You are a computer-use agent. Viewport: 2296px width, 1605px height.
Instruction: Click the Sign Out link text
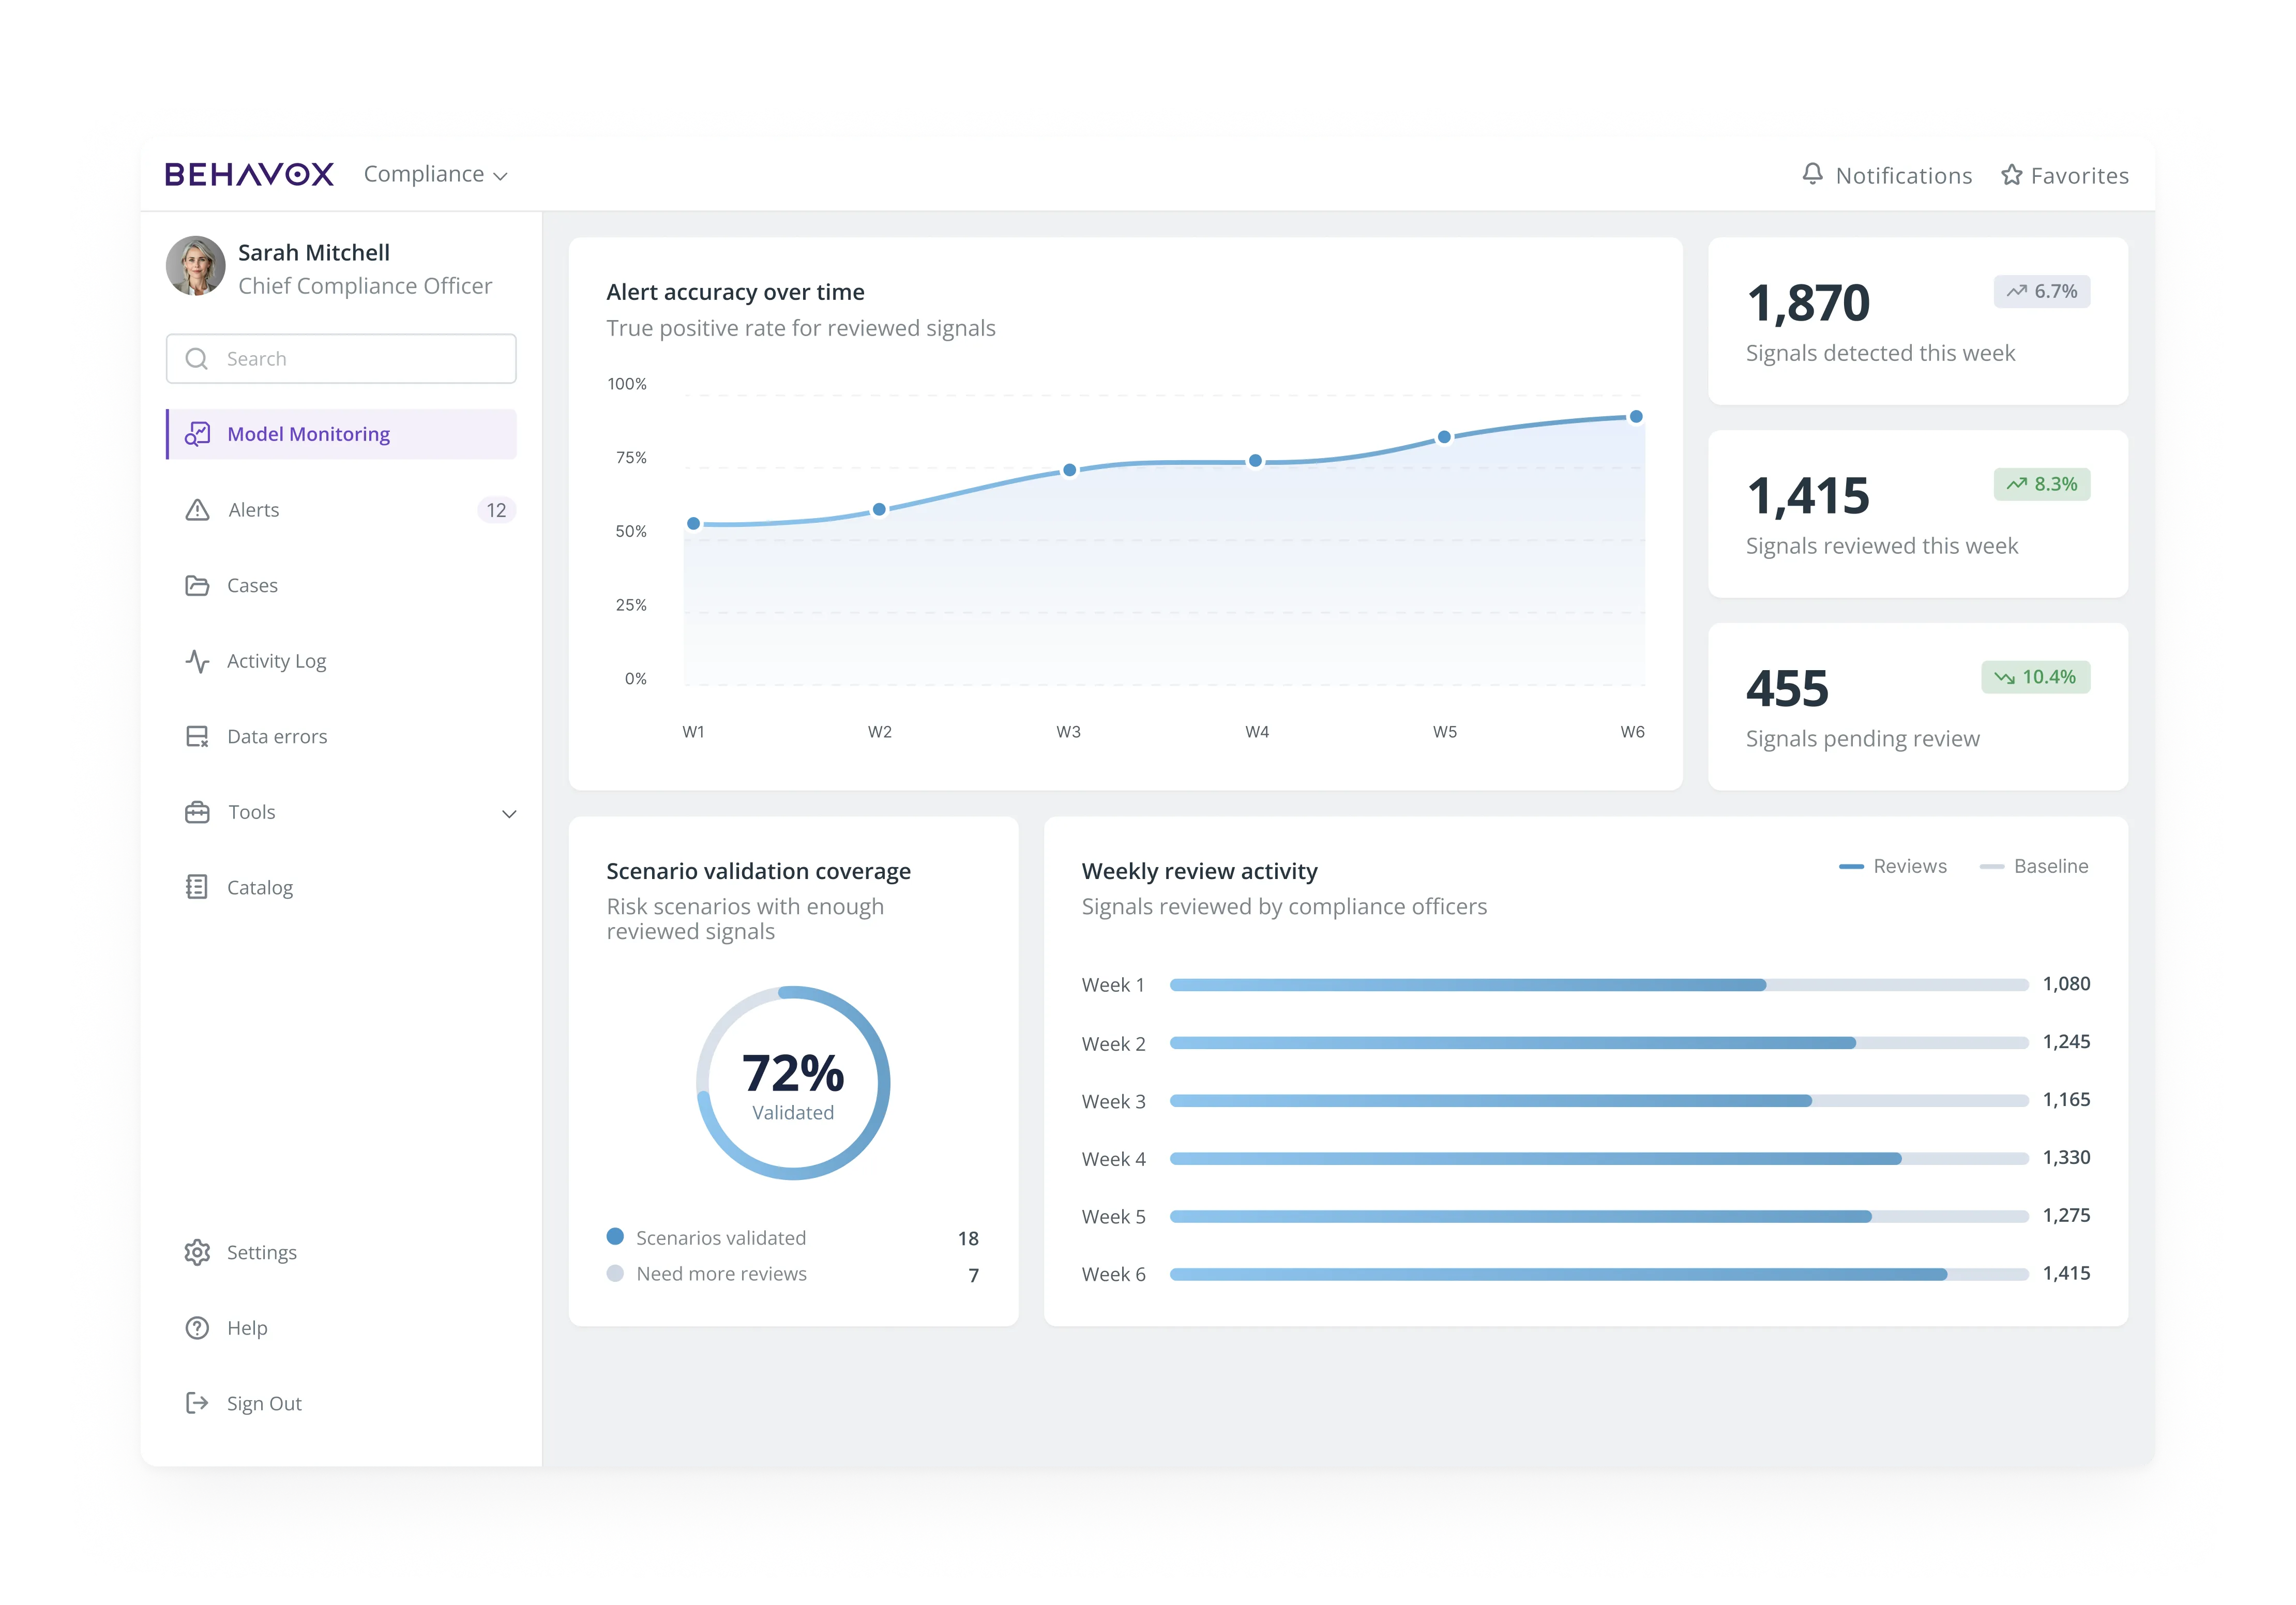point(264,1404)
